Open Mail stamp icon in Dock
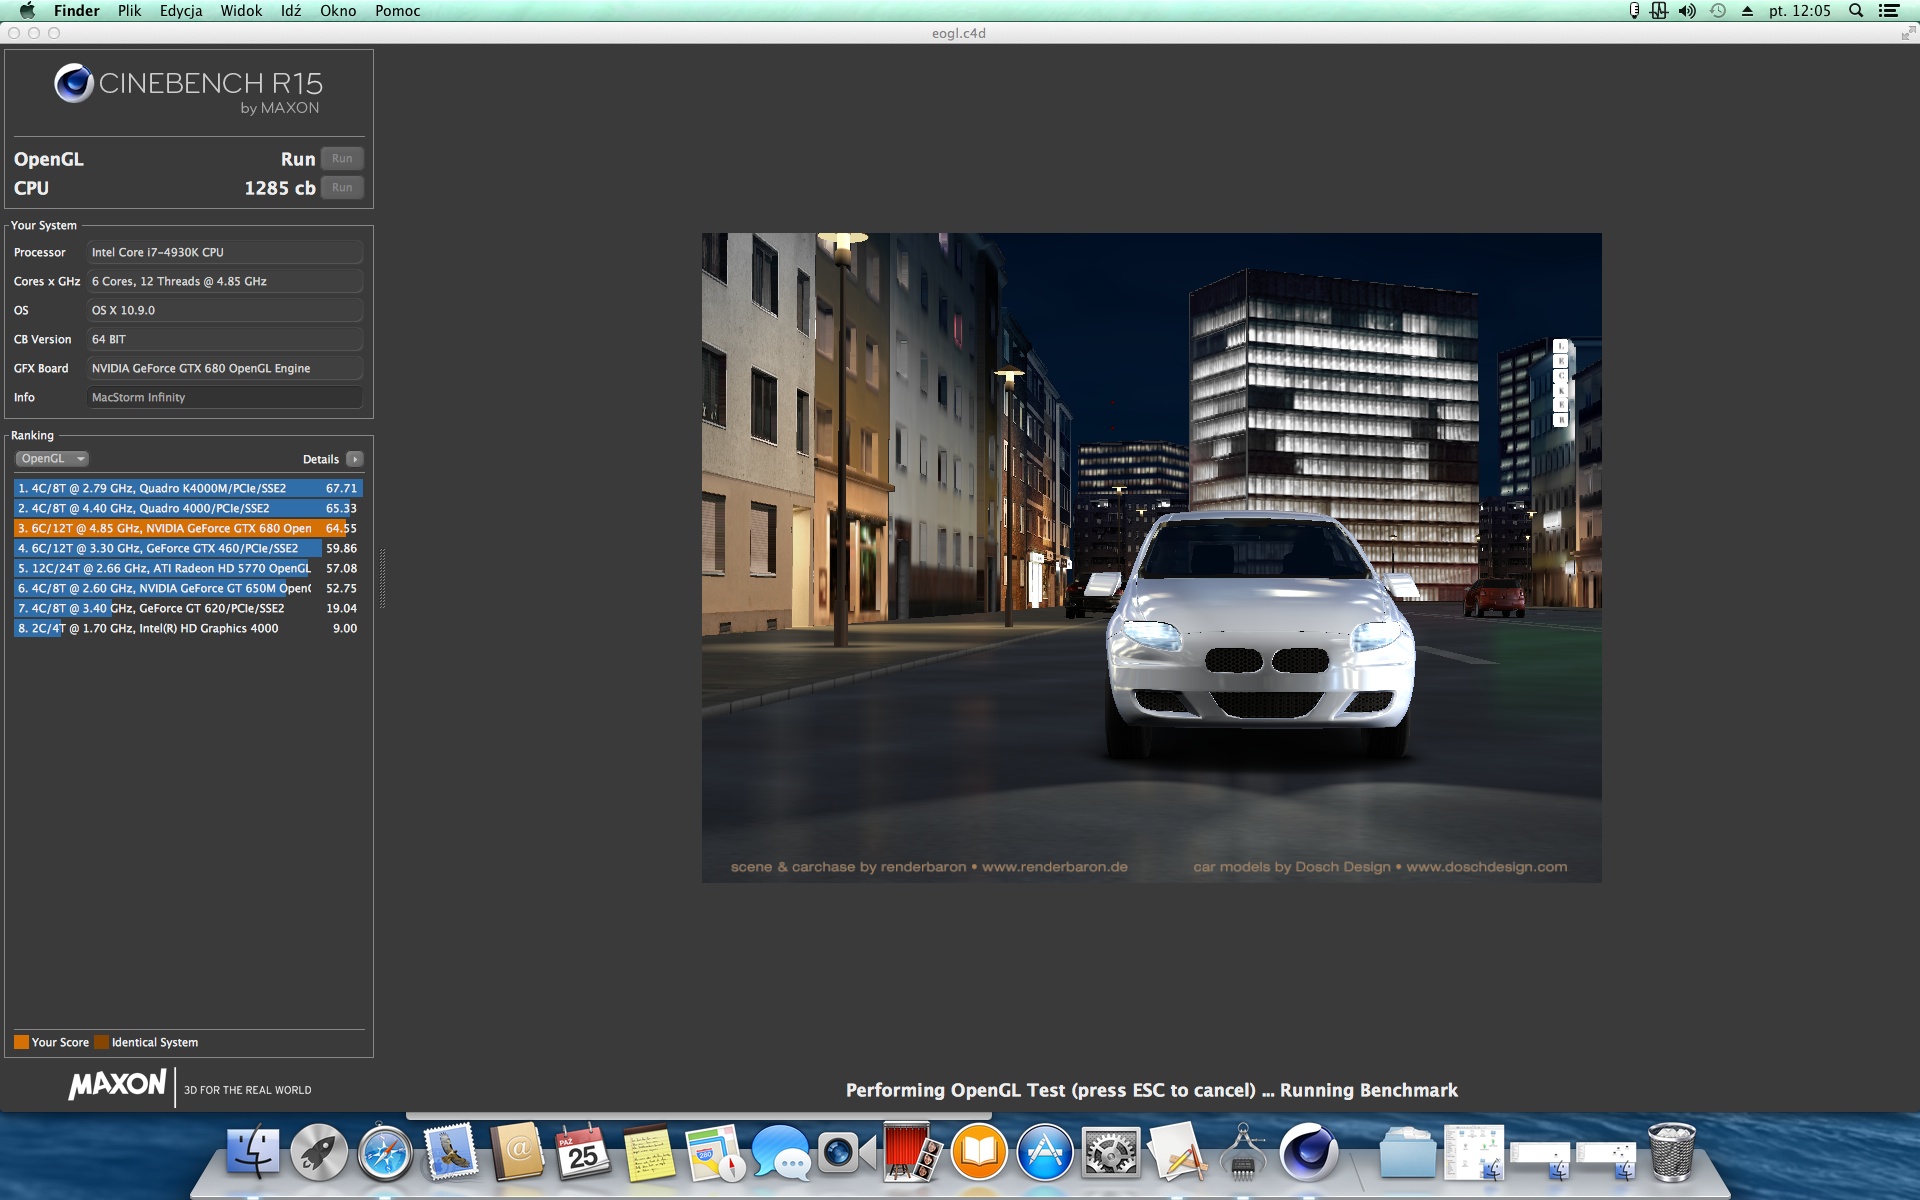The width and height of the screenshot is (1920, 1200). pos(451,1153)
